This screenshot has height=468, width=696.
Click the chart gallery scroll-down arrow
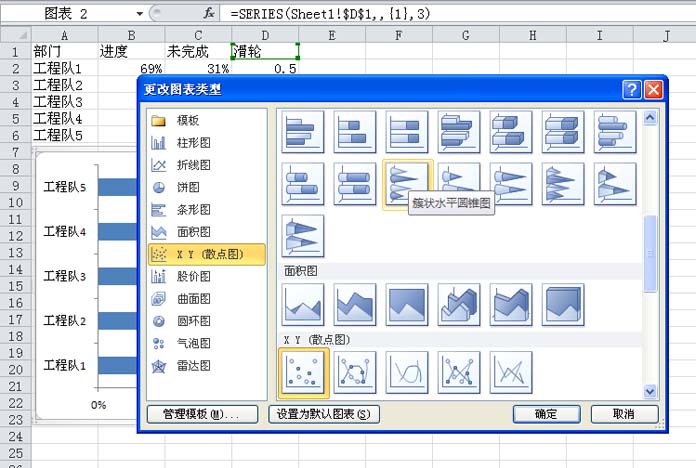pos(650,391)
